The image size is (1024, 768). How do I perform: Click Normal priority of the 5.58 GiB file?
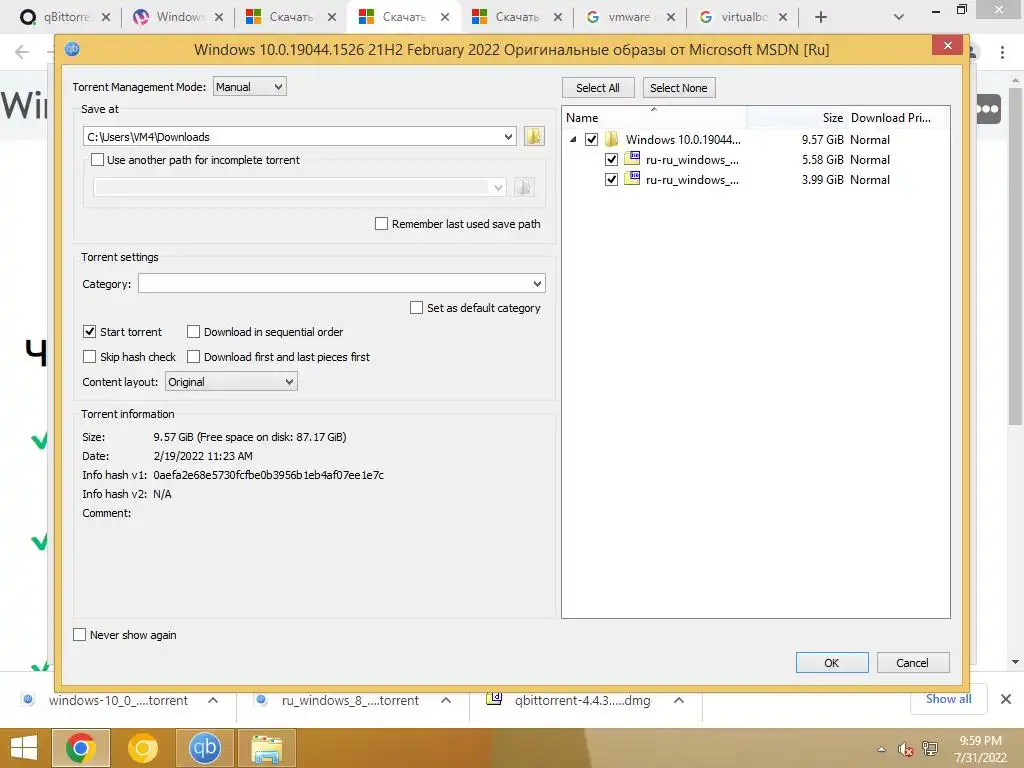point(869,159)
